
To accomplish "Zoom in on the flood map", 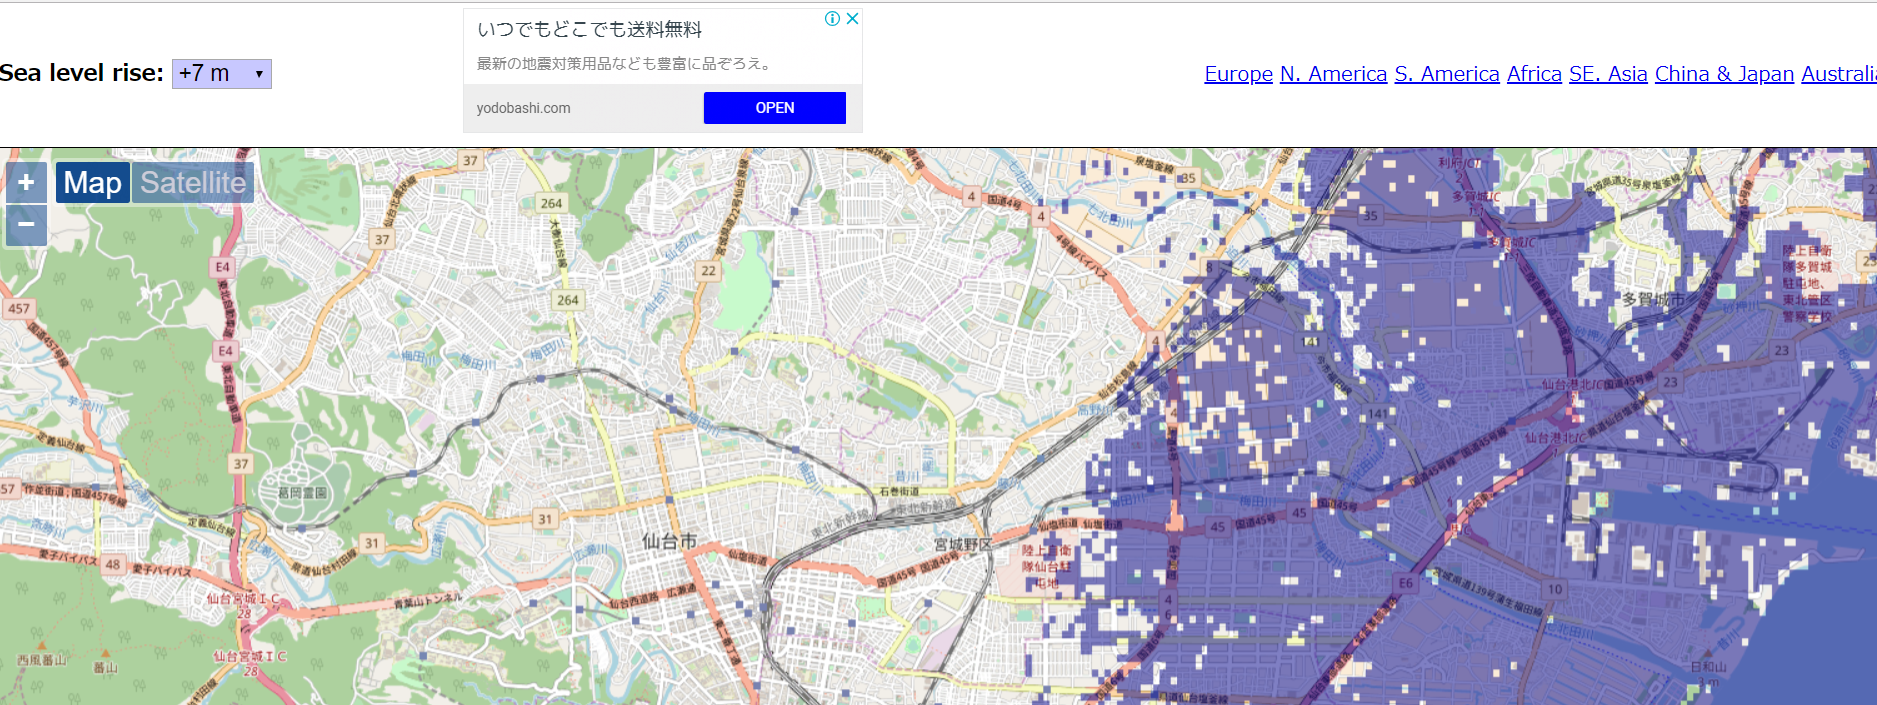I will [x=26, y=182].
